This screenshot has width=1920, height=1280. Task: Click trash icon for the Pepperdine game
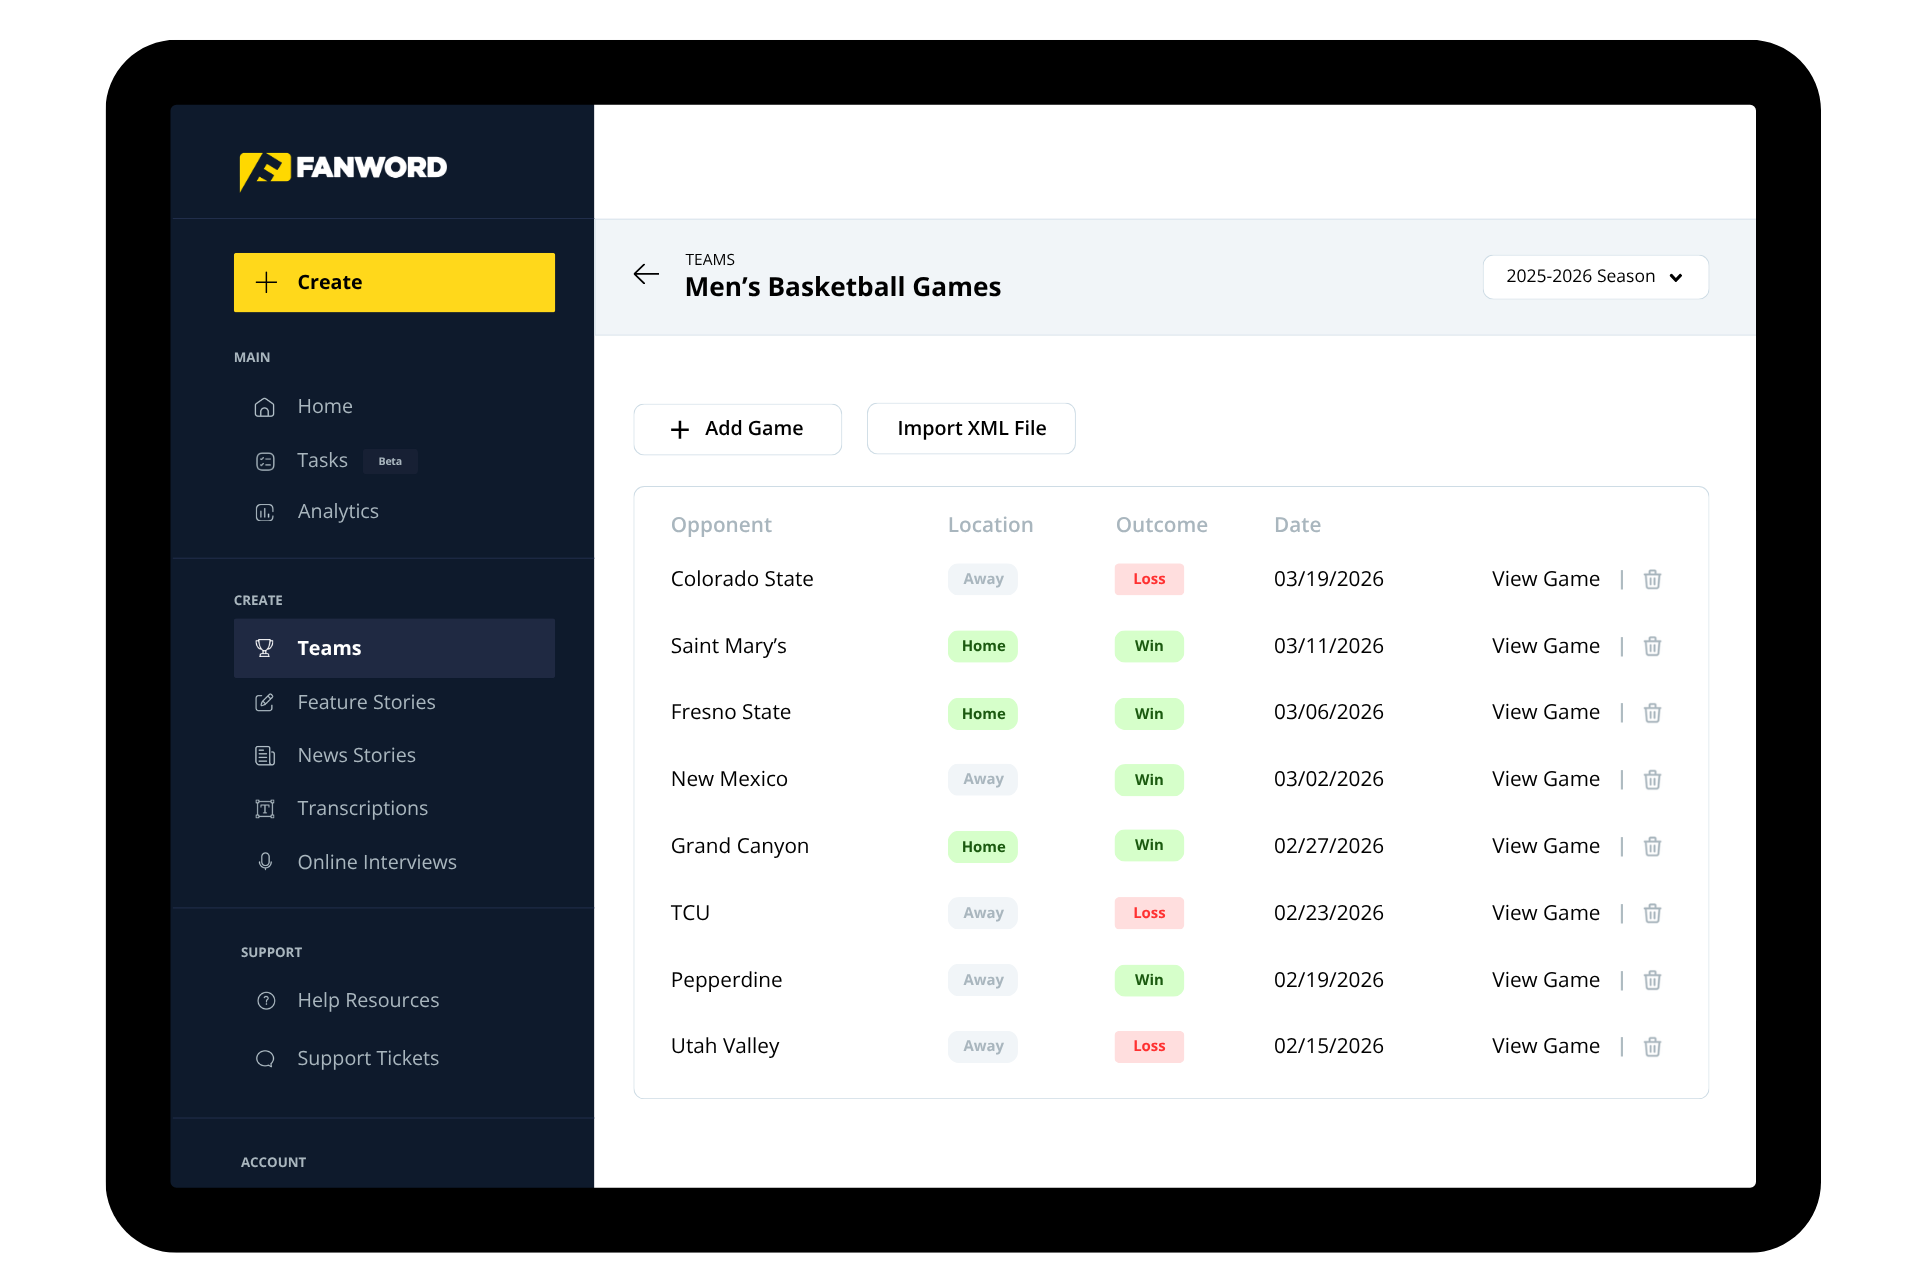(x=1652, y=980)
